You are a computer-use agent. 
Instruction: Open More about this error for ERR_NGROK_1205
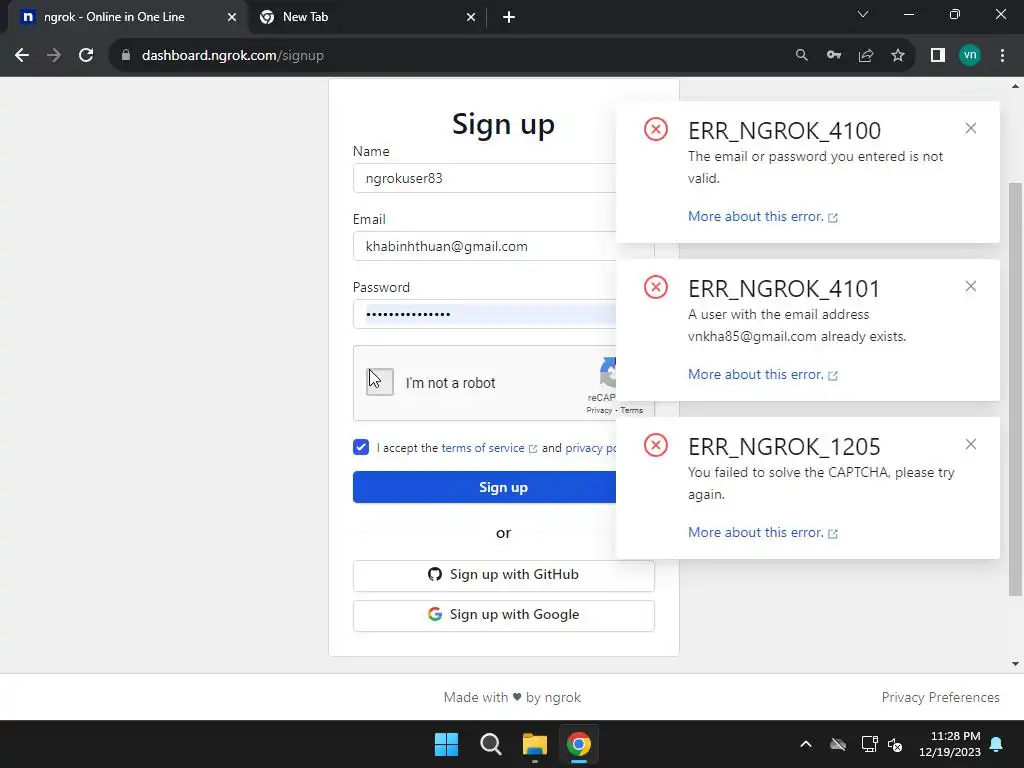tap(763, 532)
